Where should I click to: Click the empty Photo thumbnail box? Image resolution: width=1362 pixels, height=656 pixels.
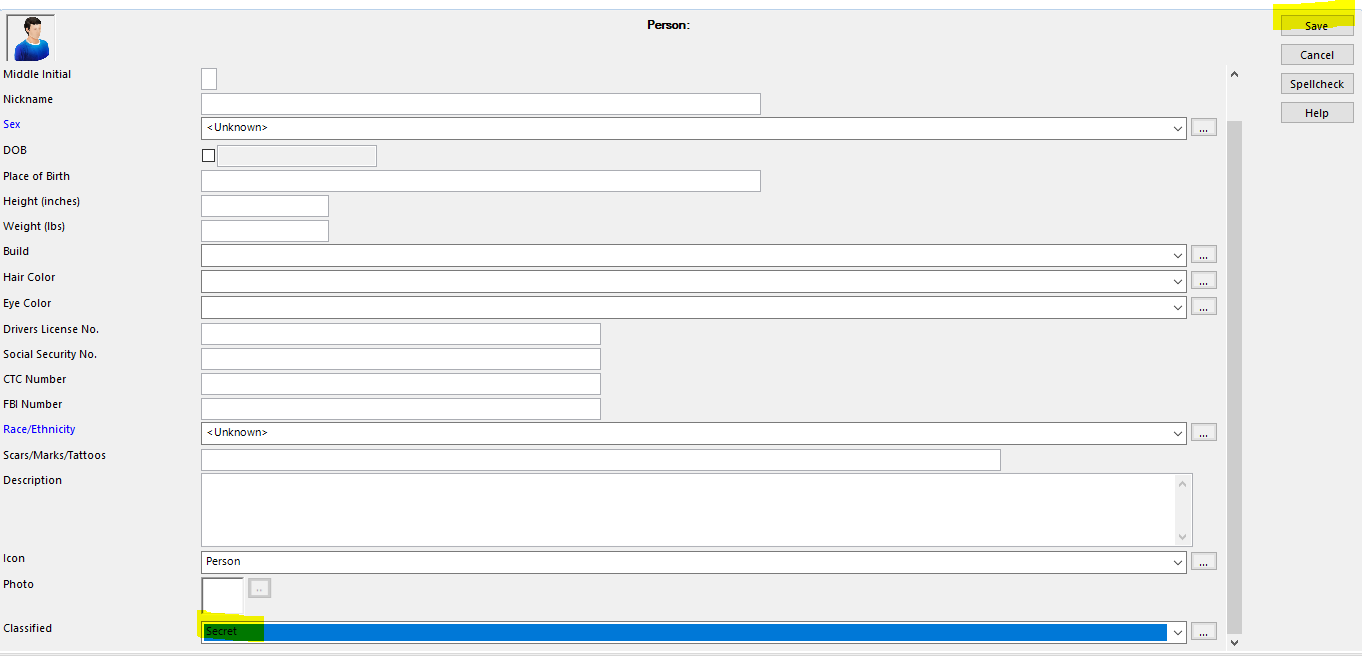coord(220,596)
